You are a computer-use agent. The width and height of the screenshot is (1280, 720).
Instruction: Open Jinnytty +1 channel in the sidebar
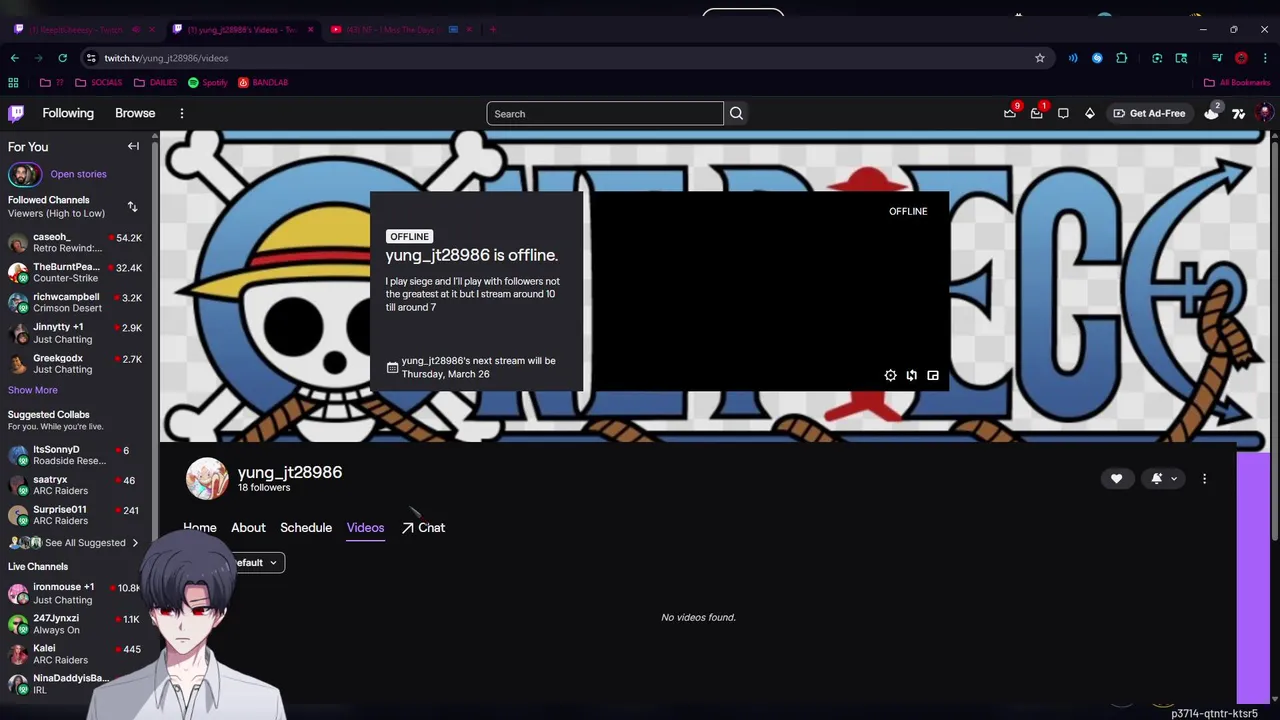(x=76, y=333)
